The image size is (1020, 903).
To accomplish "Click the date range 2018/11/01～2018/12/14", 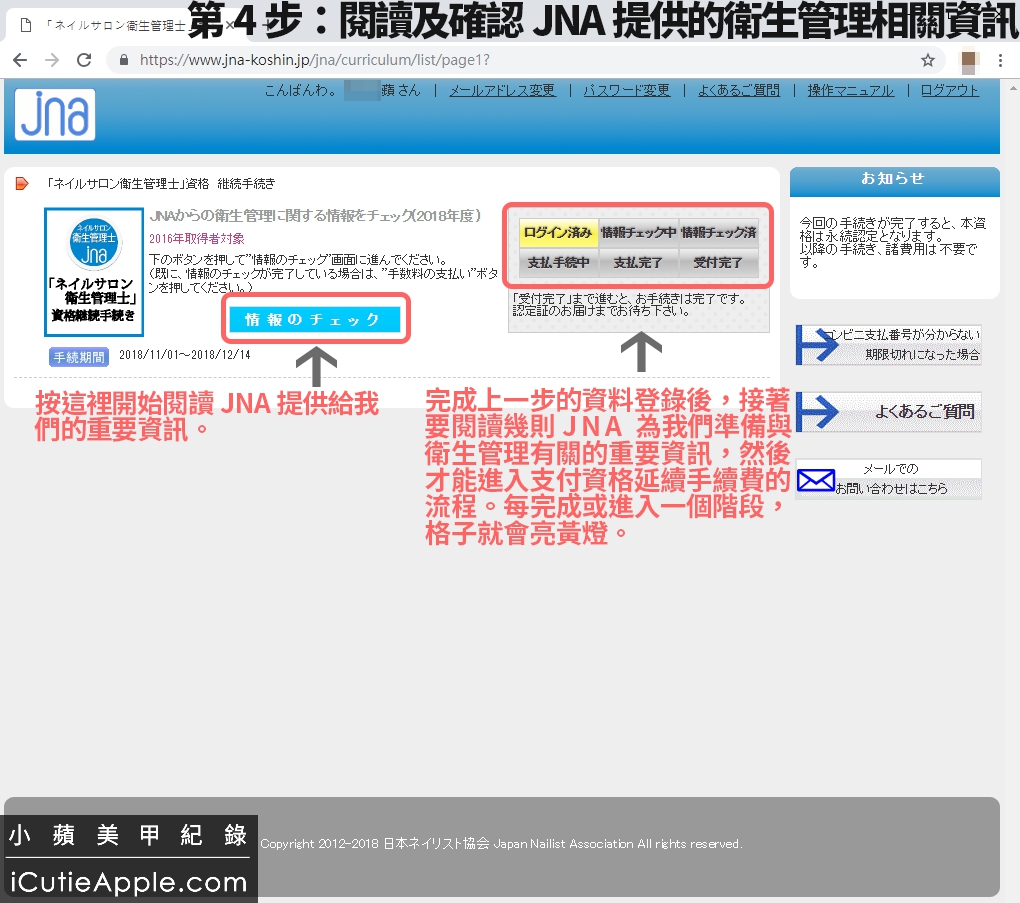I will (185, 355).
